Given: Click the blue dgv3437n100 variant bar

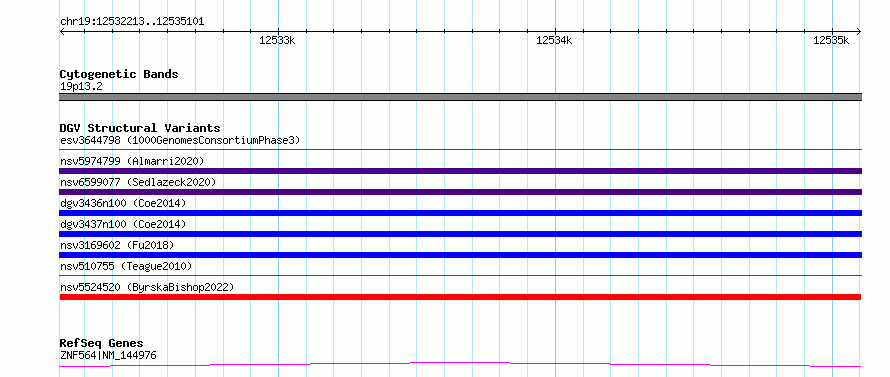Looking at the screenshot, I should (460, 234).
